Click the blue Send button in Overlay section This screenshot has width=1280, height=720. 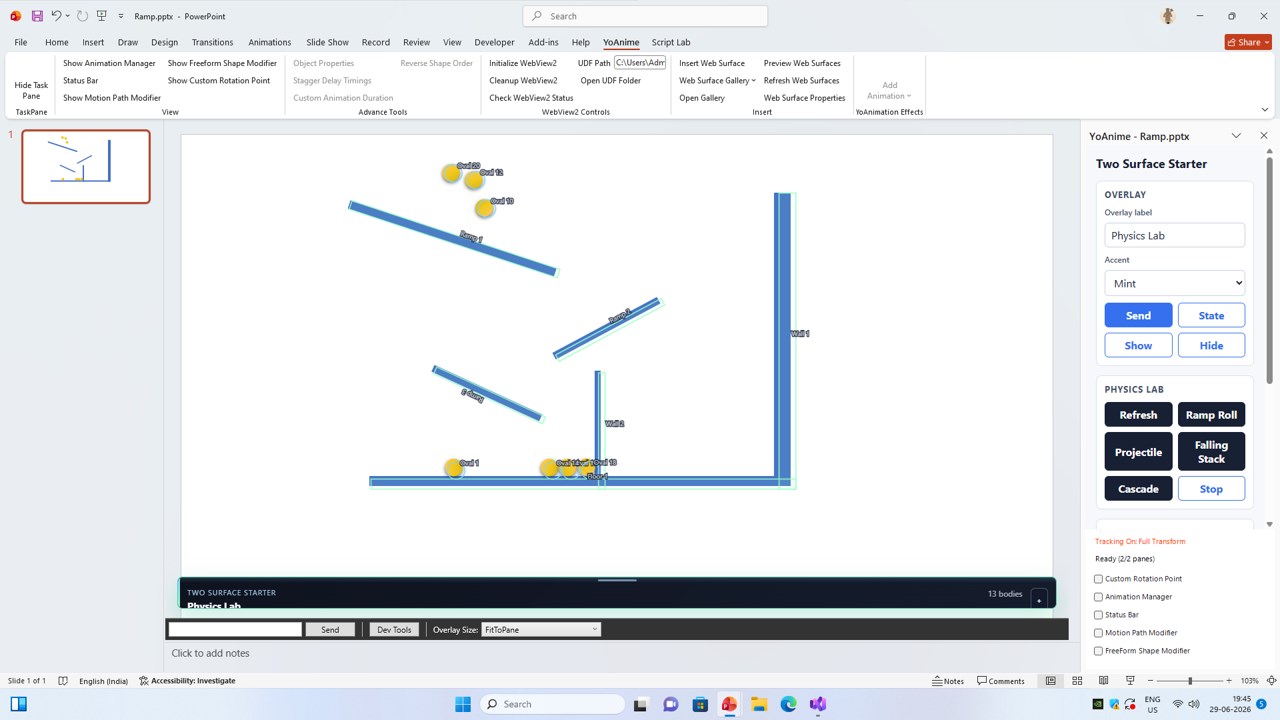1138,315
